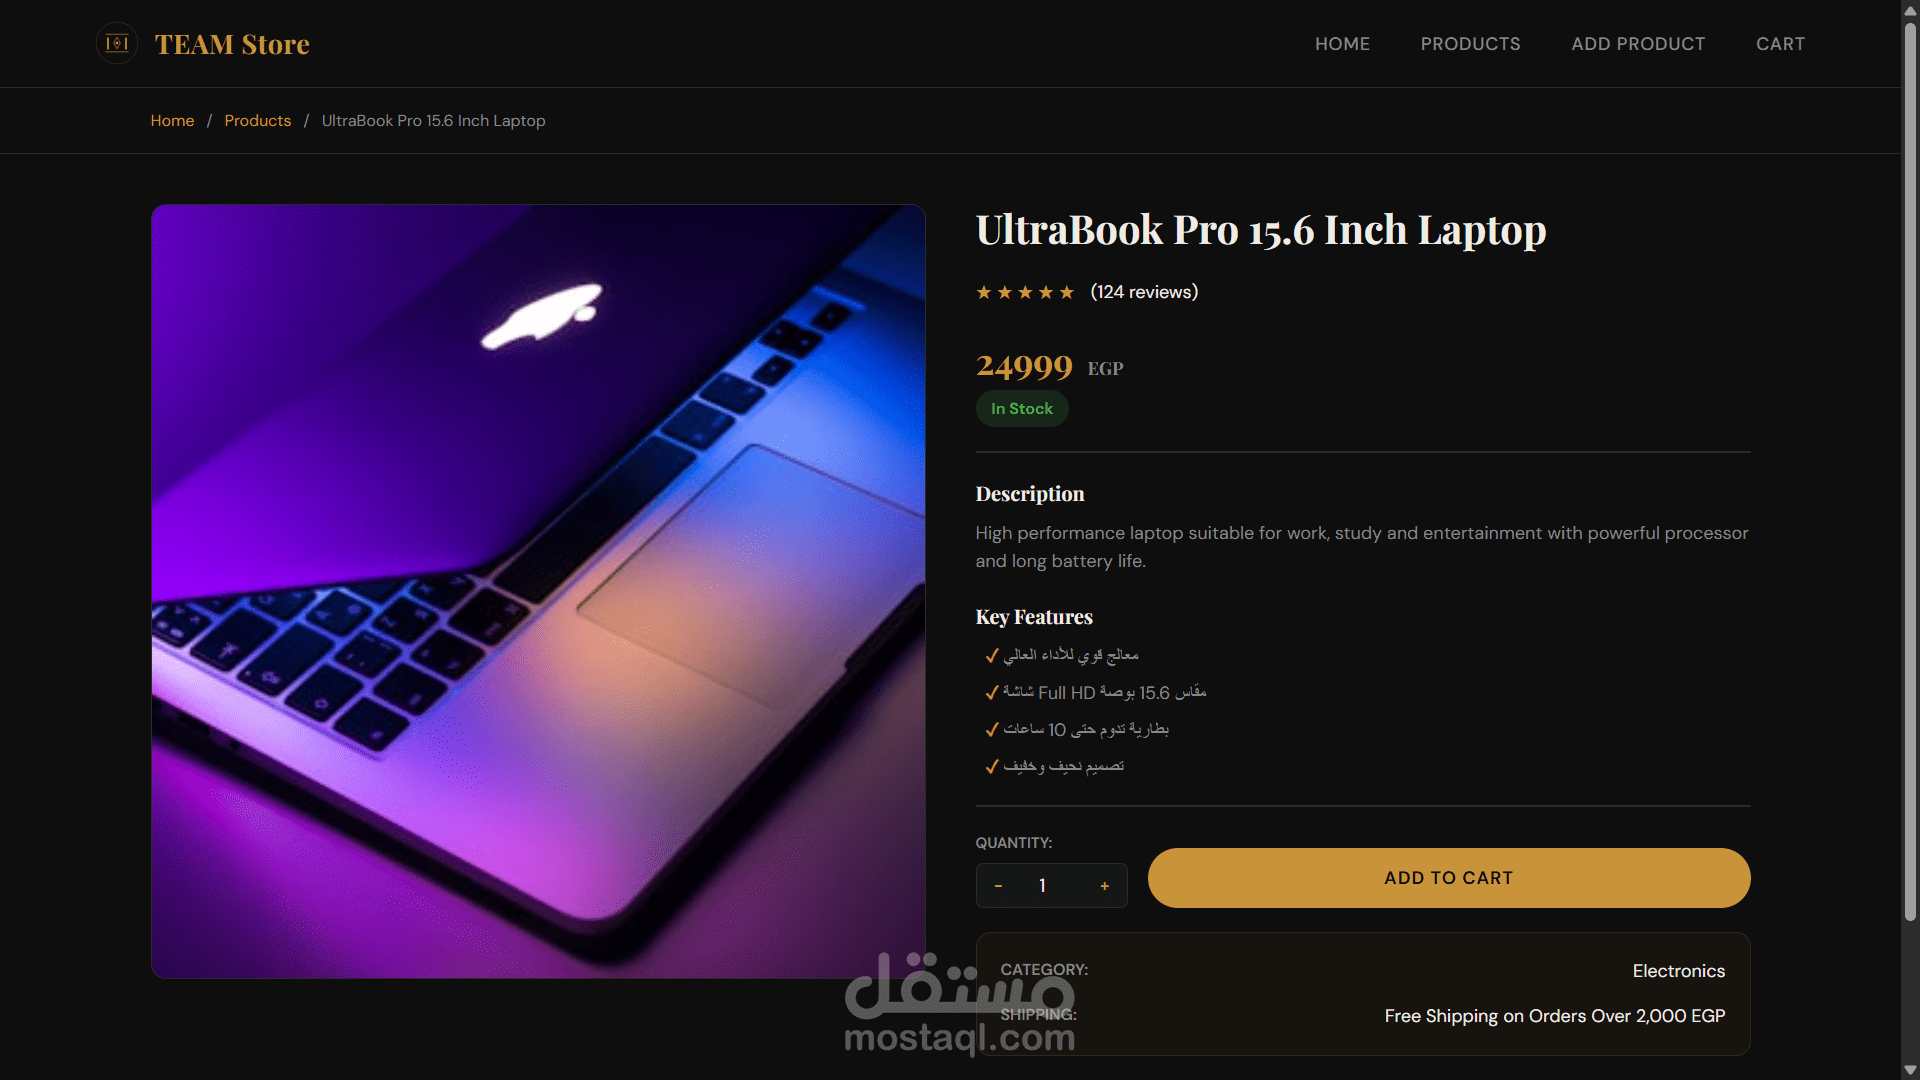Click the In Stock badge

point(1022,409)
